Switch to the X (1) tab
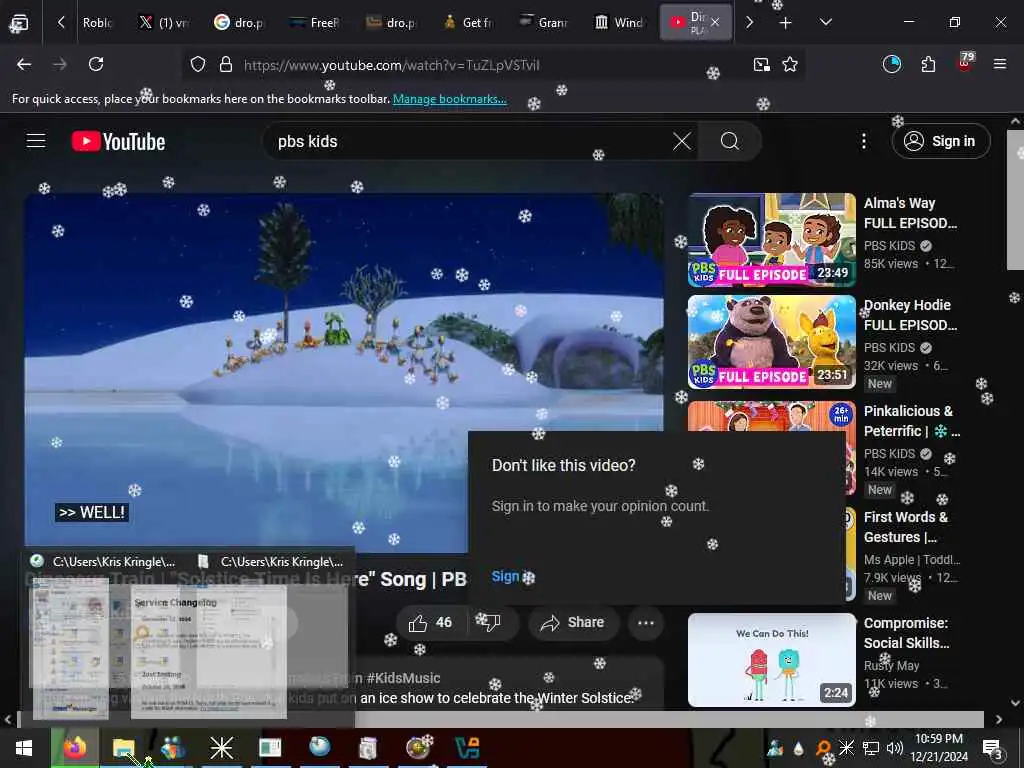The image size is (1024, 768). pos(164,23)
